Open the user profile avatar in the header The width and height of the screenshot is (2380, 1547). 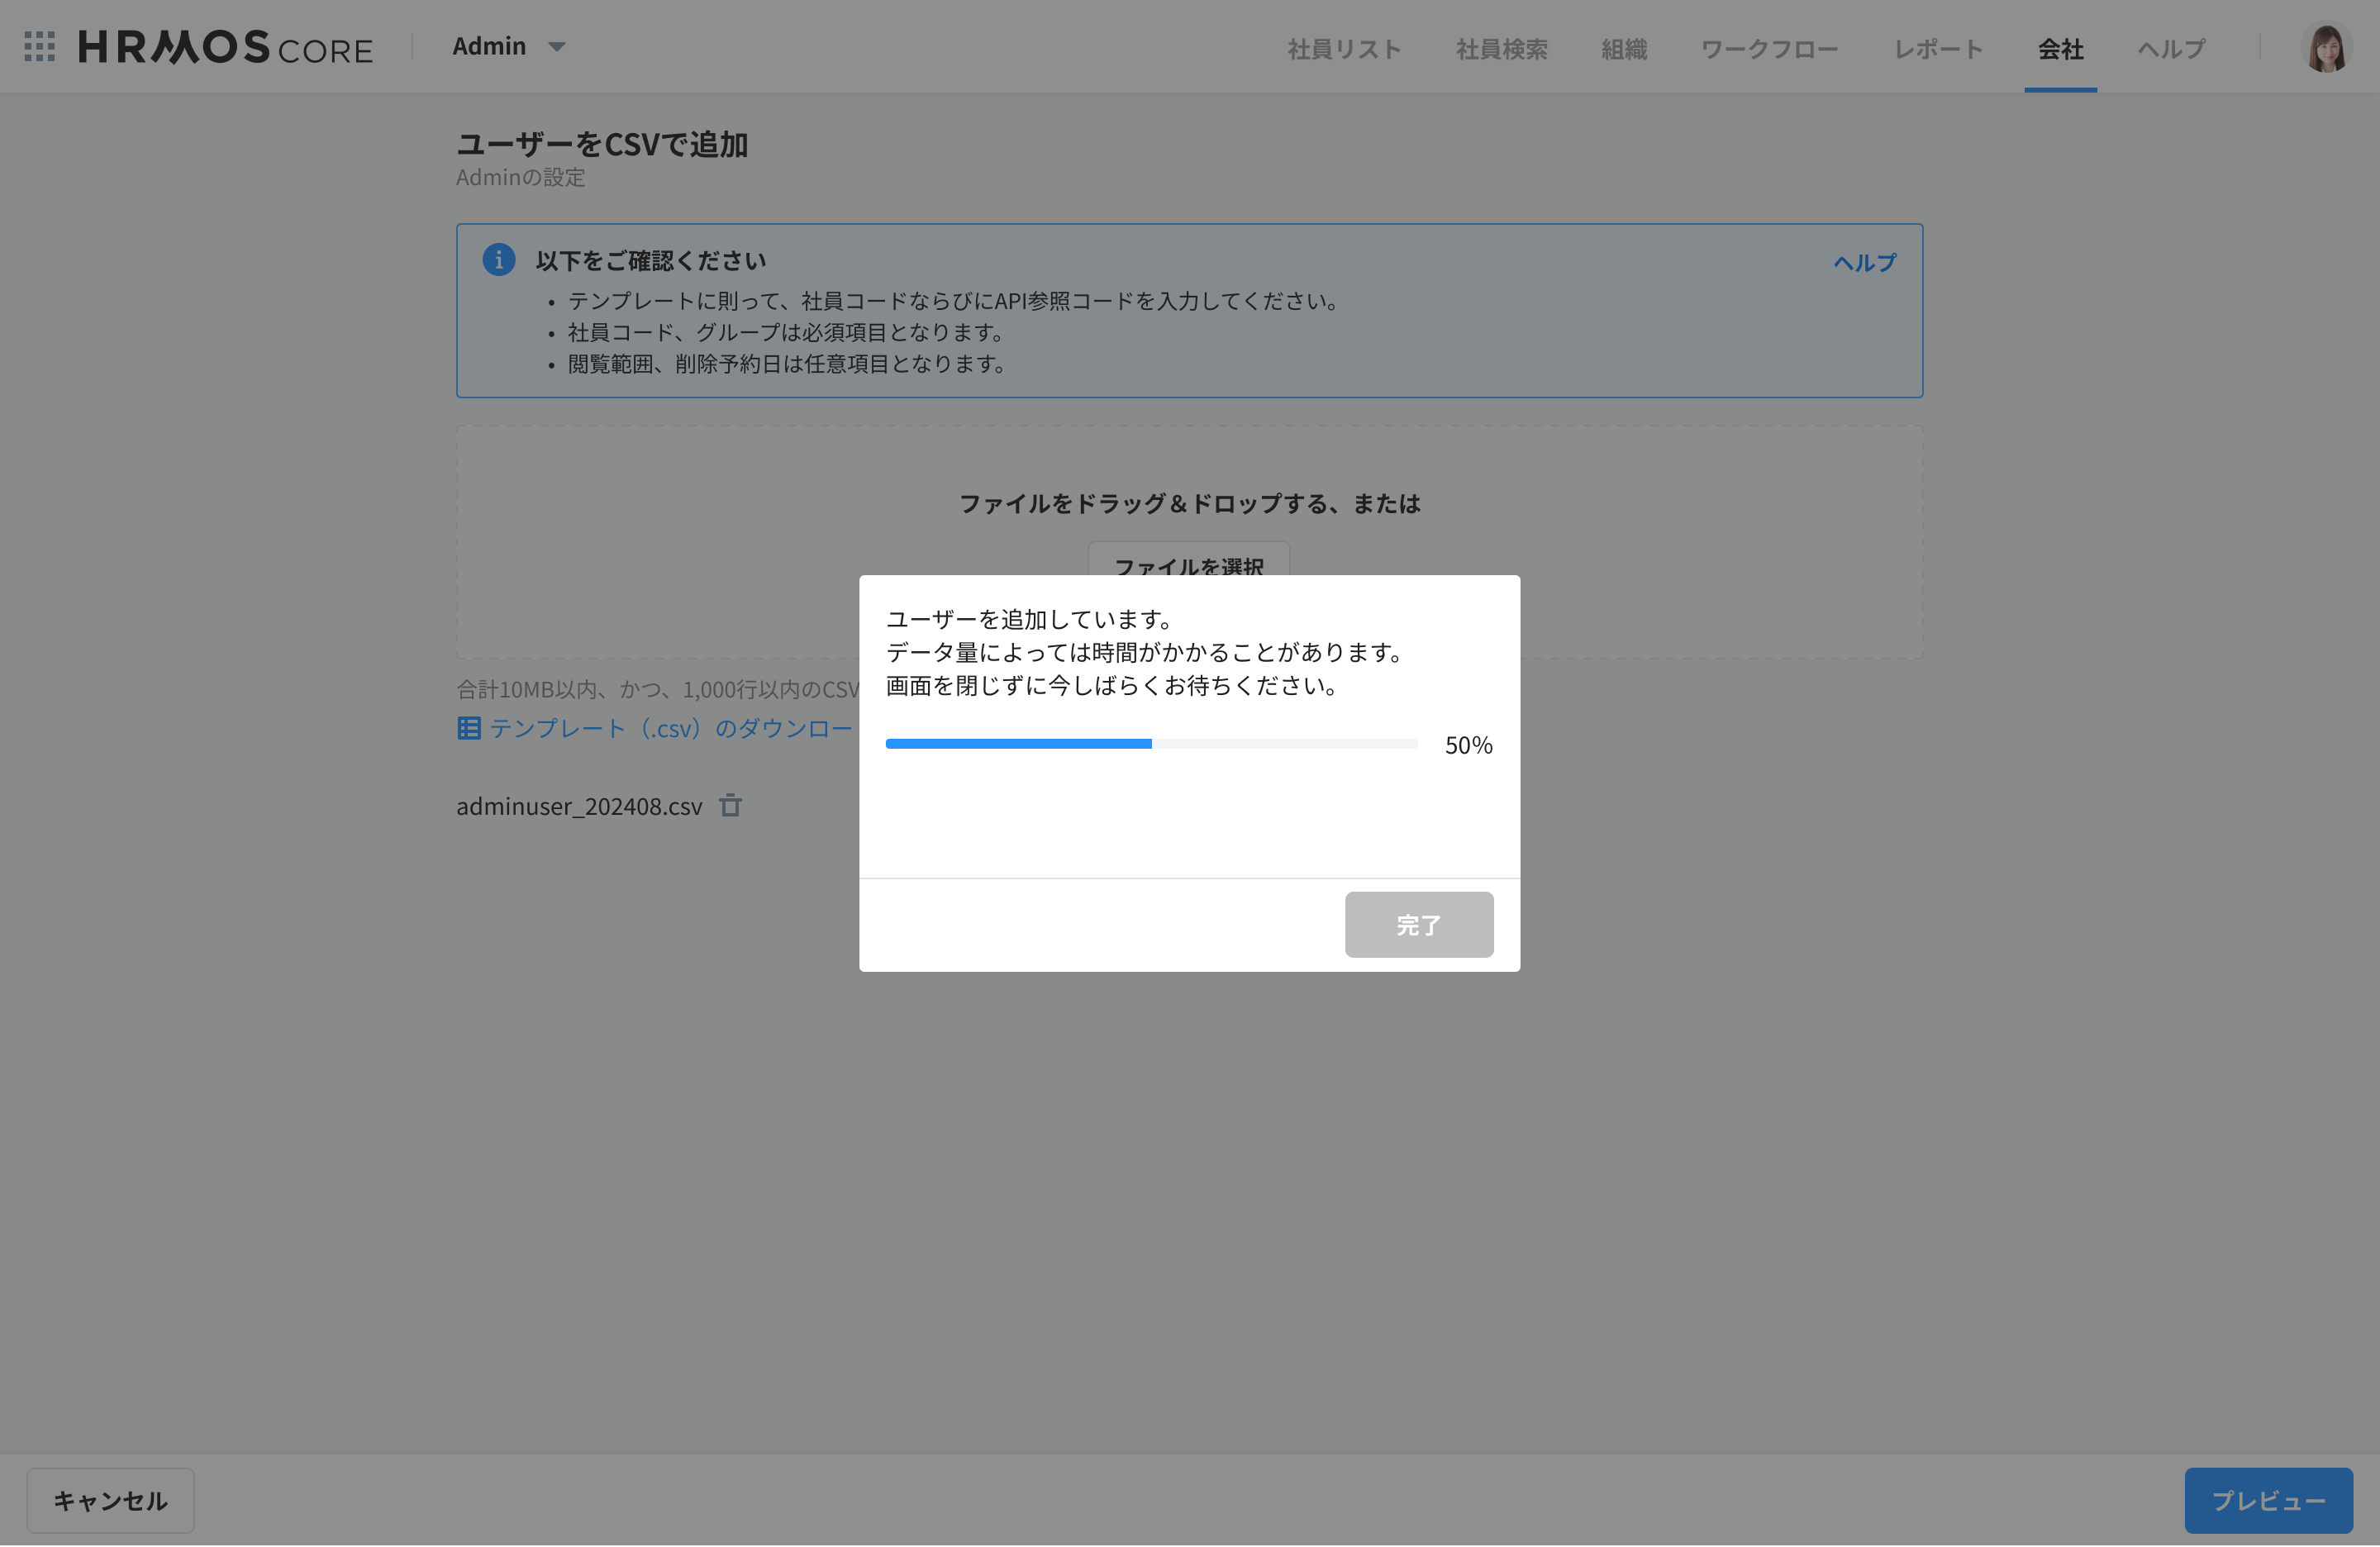pyautogui.click(x=2326, y=46)
